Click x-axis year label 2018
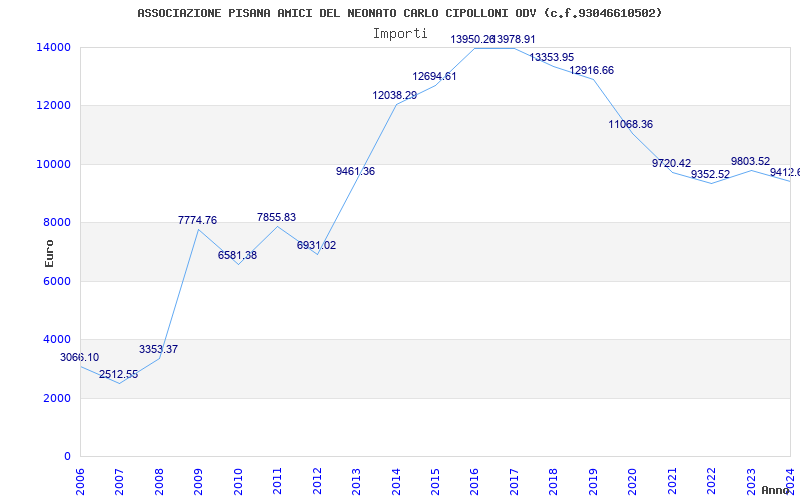 [x=554, y=481]
